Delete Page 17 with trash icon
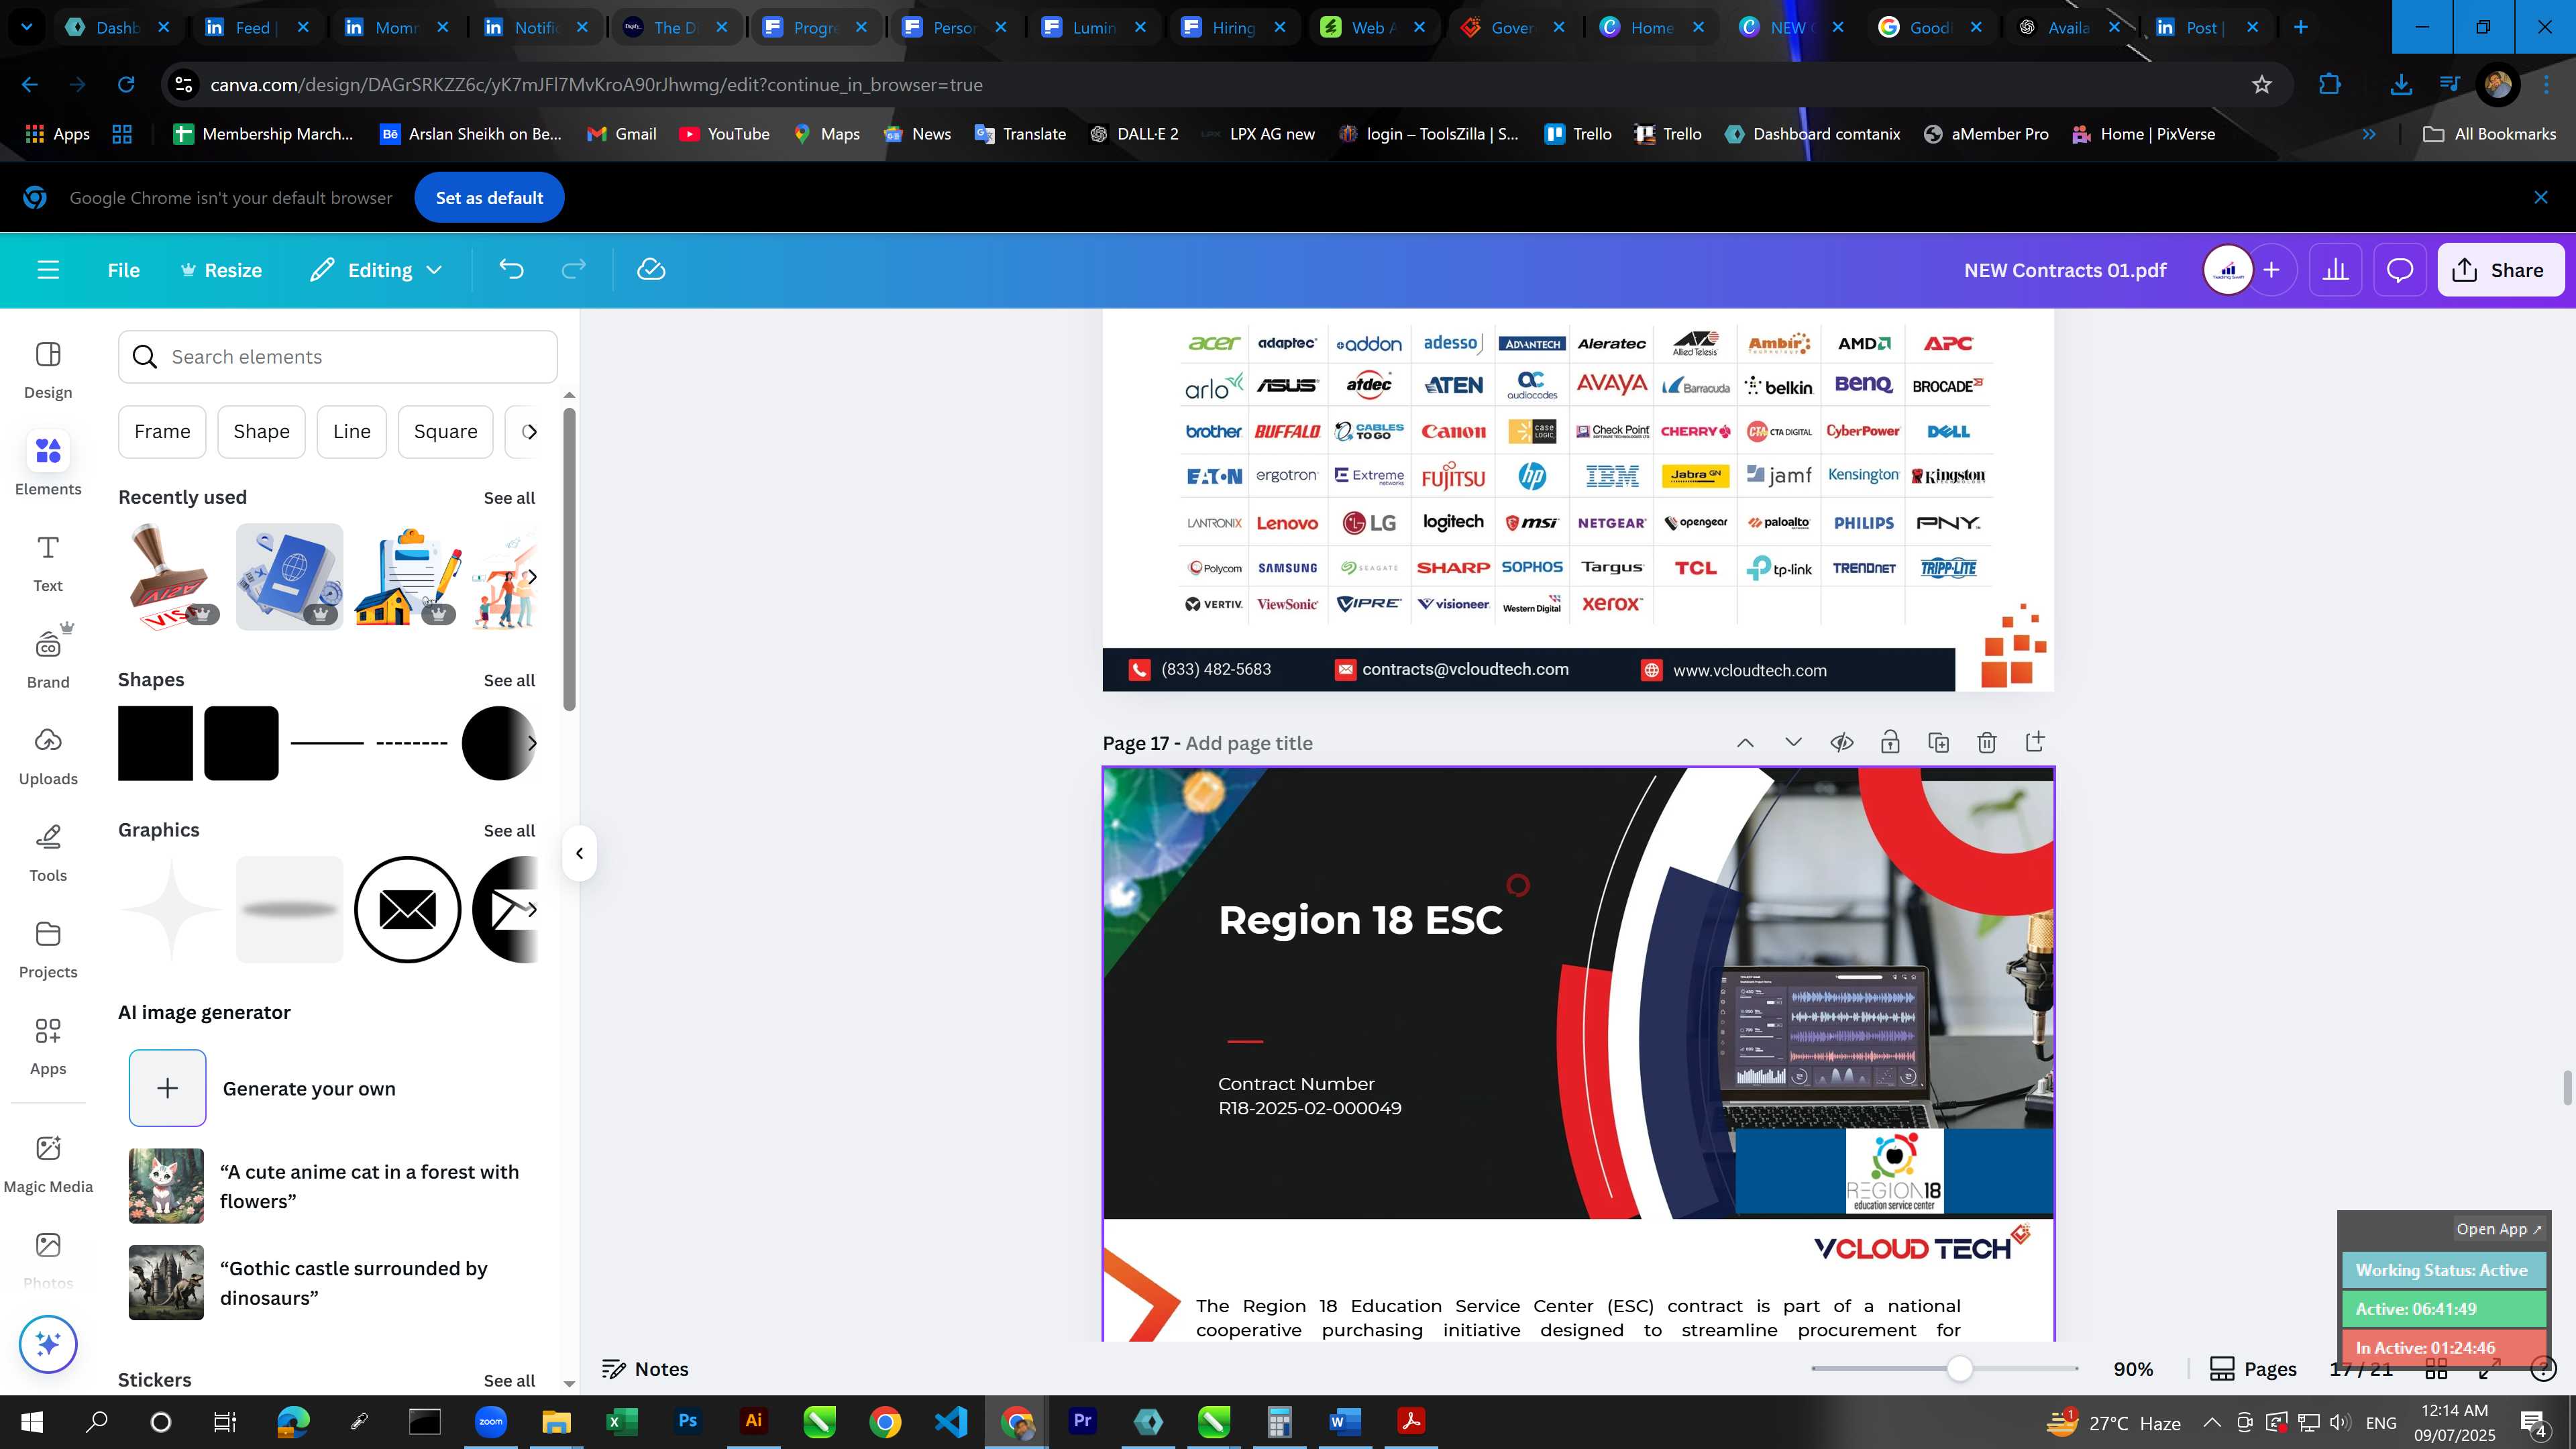Image resolution: width=2576 pixels, height=1449 pixels. pos(1987,742)
